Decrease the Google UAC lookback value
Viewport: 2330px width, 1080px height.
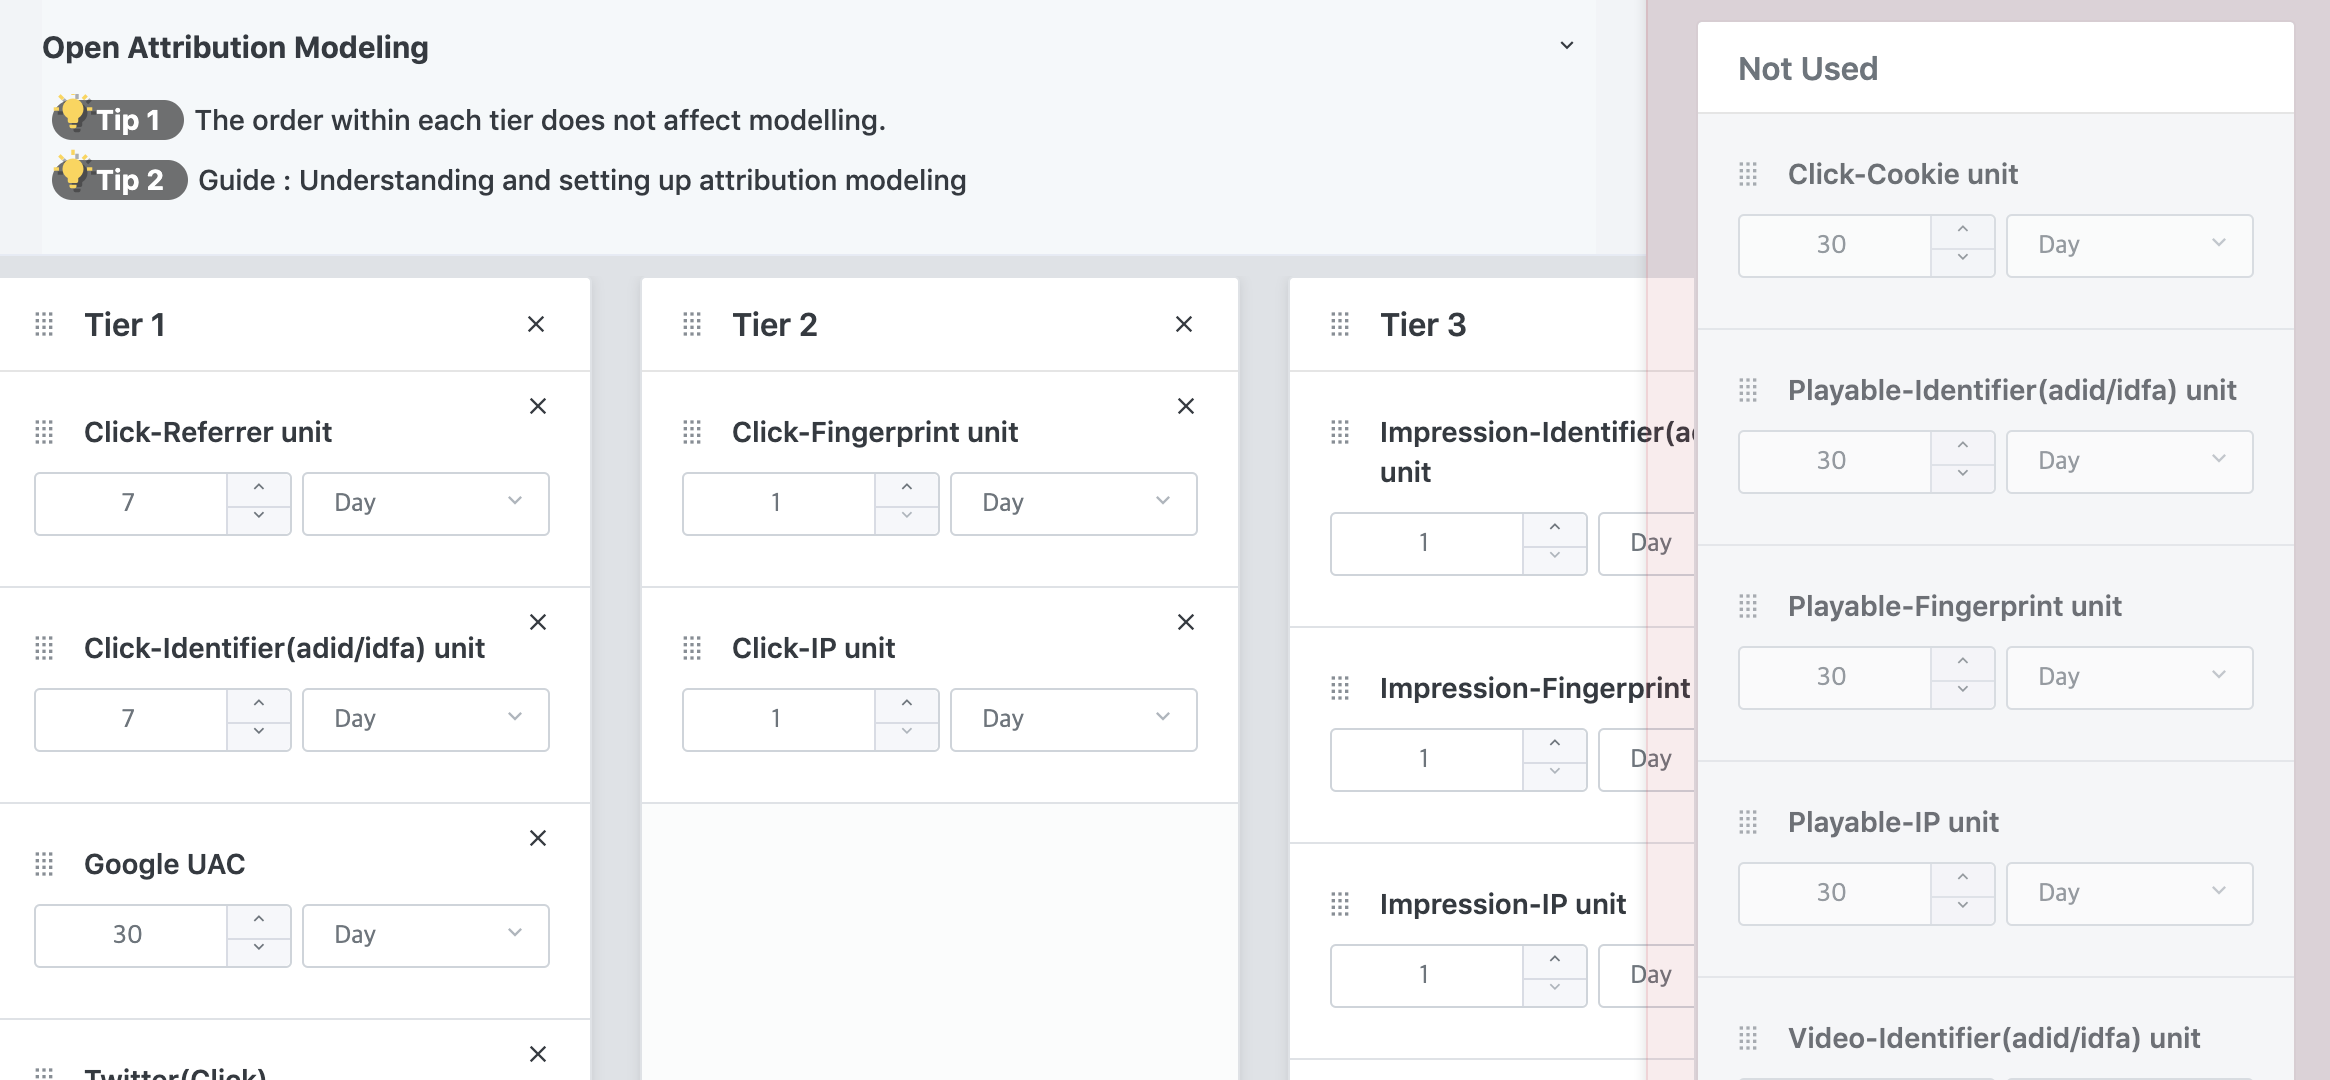[259, 948]
